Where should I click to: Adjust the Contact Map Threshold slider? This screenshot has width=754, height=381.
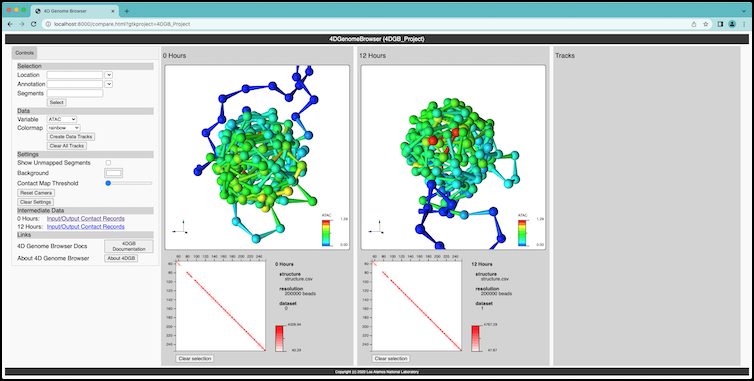point(128,183)
